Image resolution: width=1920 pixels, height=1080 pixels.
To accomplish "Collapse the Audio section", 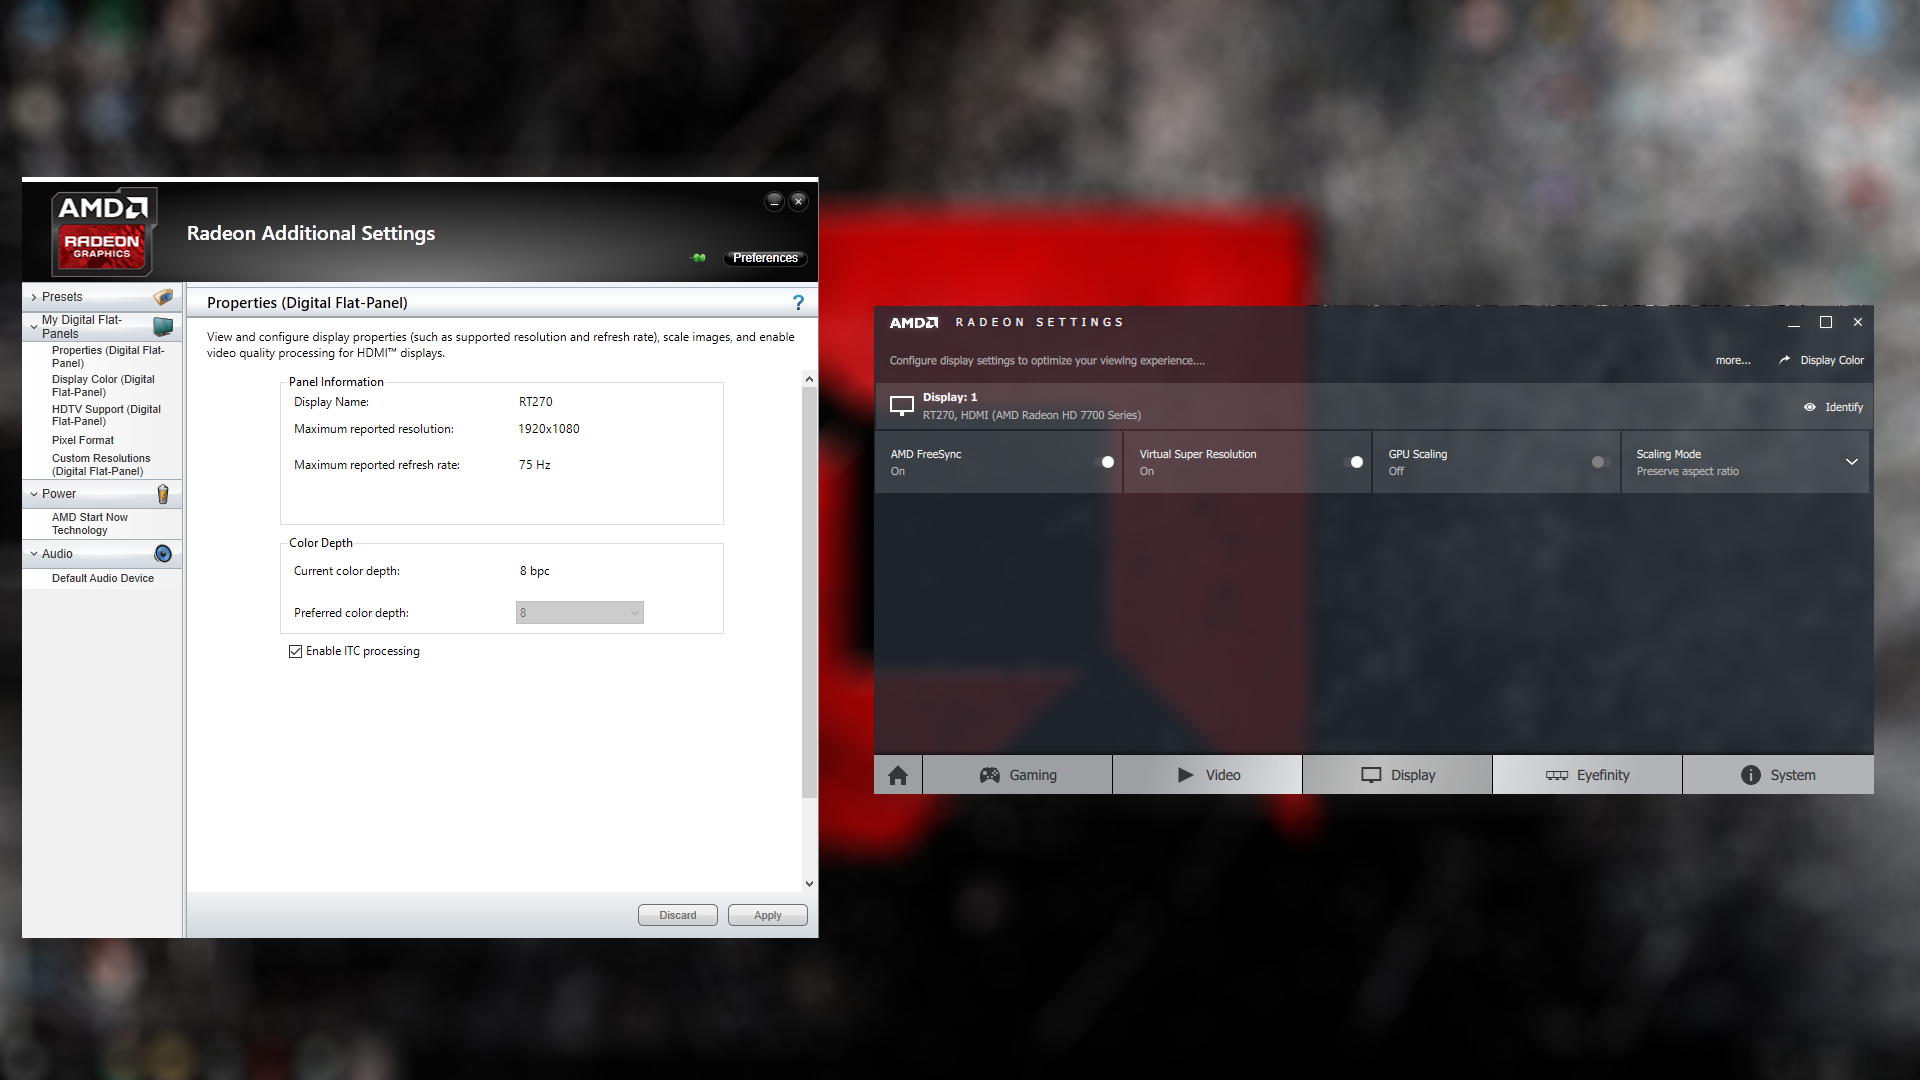I will [34, 554].
